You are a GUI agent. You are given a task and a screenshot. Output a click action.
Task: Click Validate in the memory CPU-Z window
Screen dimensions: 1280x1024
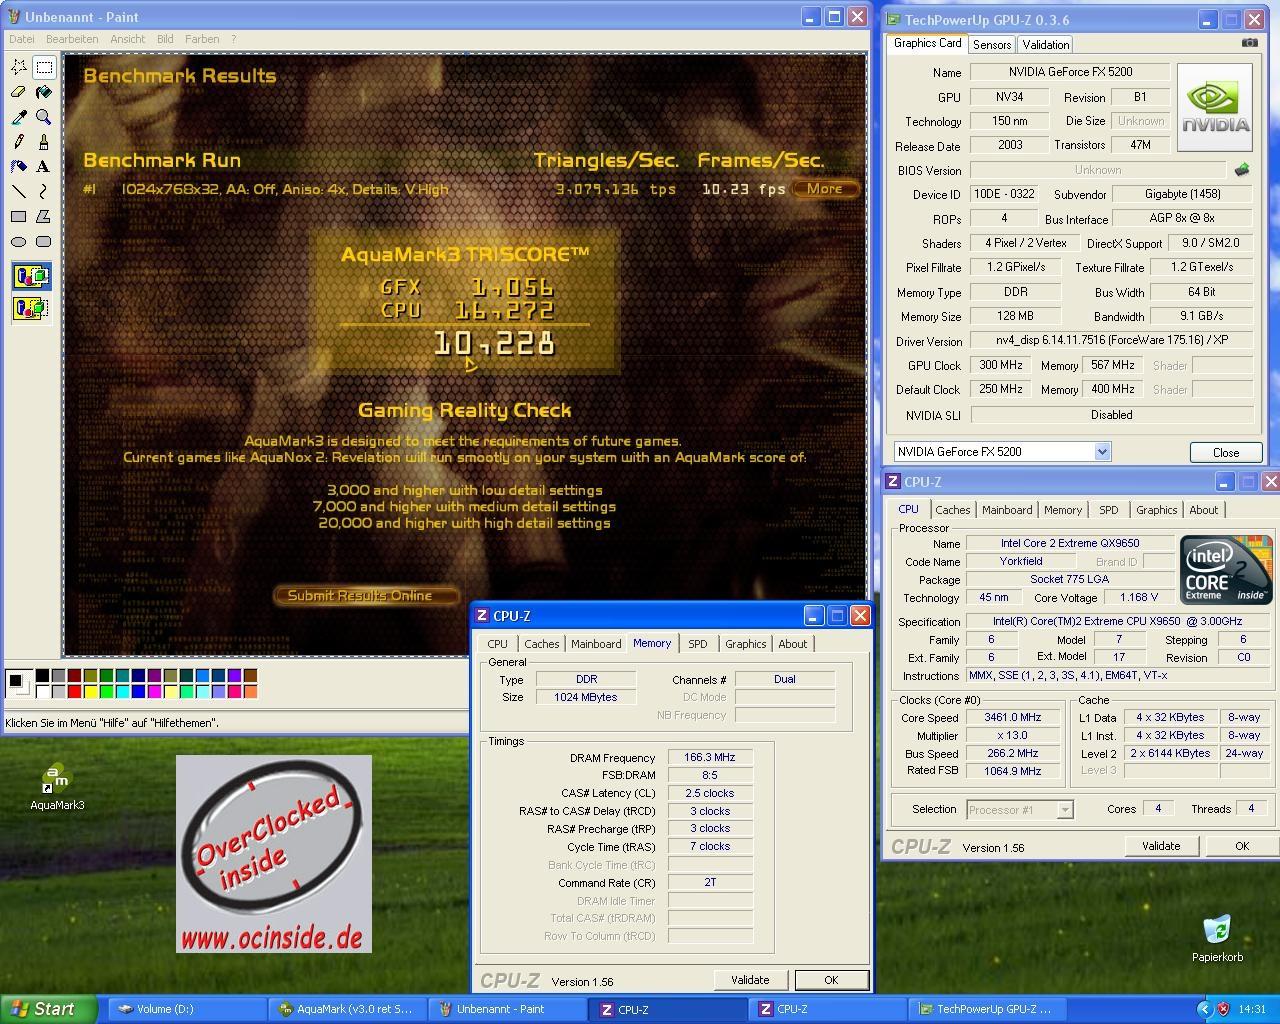pos(750,980)
